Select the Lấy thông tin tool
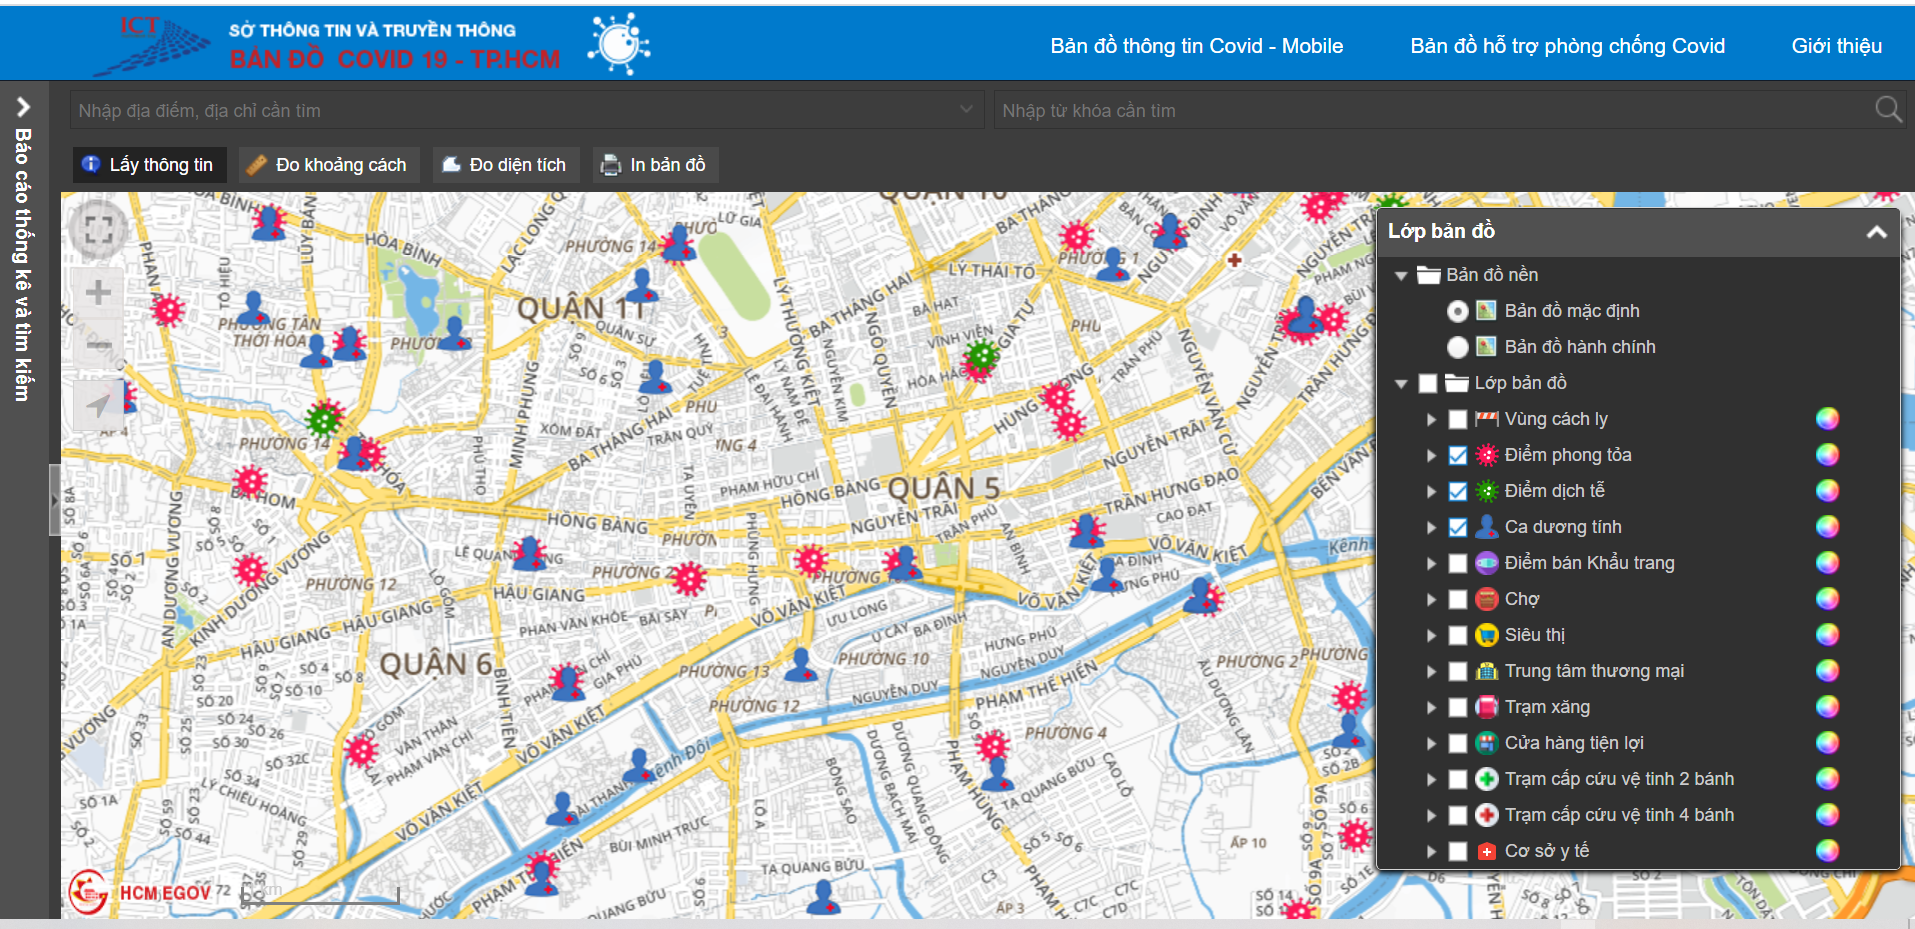Screen dimensions: 1915x929 point(149,165)
